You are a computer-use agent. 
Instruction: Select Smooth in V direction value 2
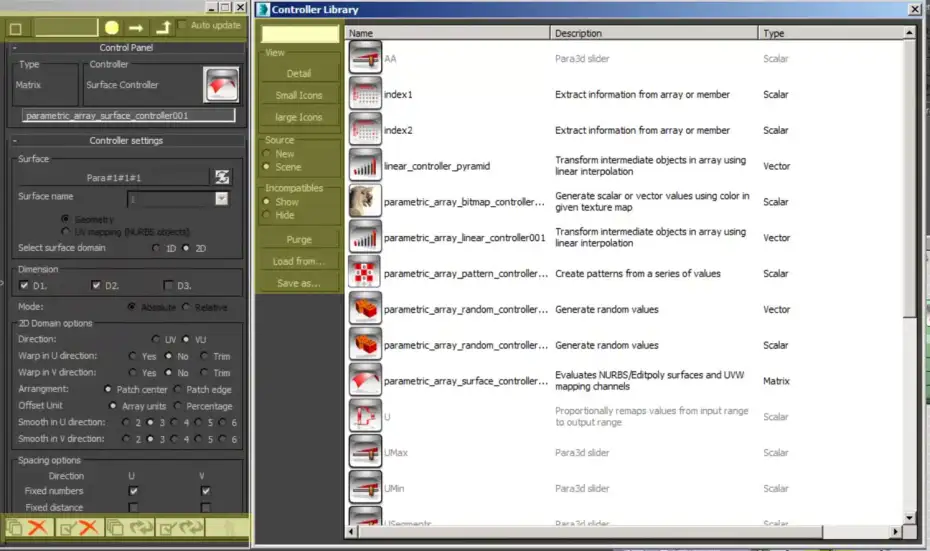pos(126,439)
